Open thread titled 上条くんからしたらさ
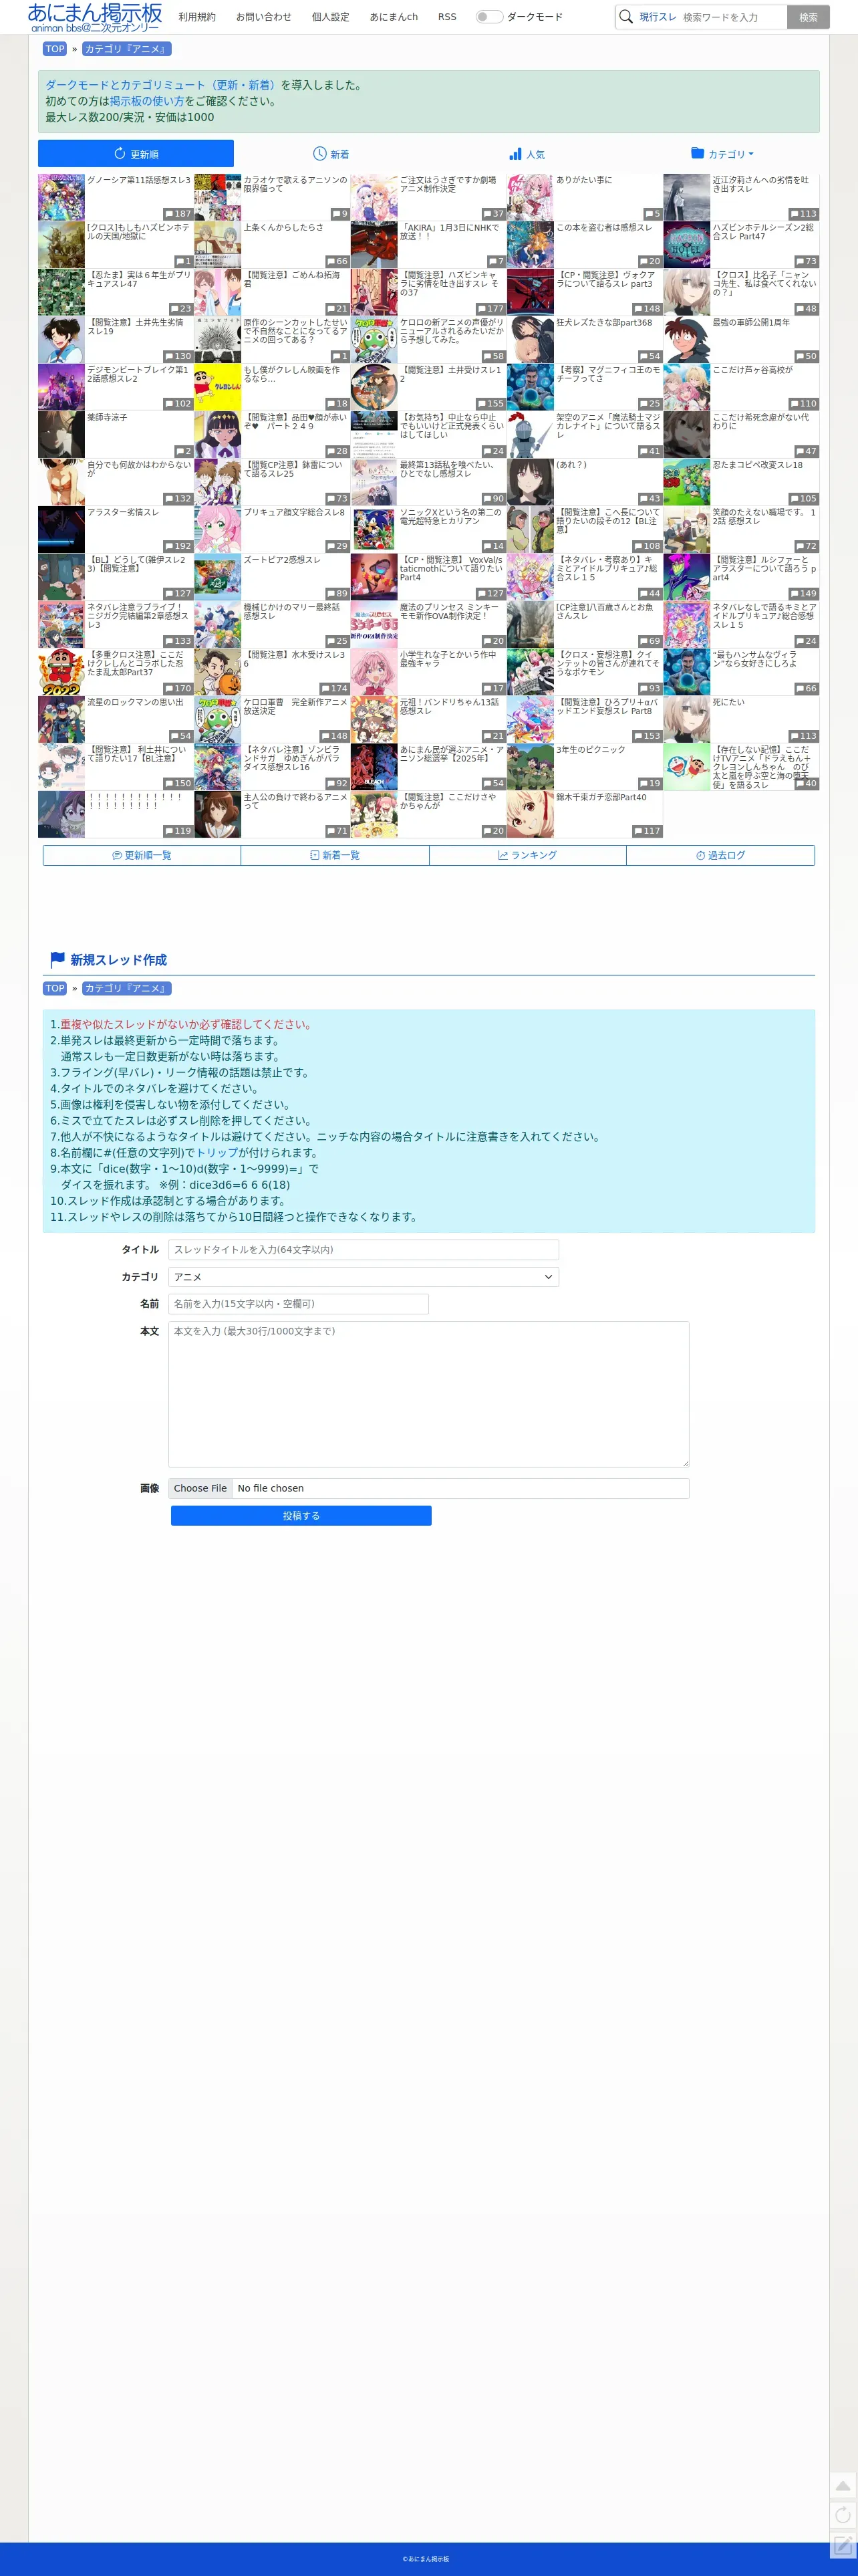Screen dimensions: 858x2576 pos(283,228)
